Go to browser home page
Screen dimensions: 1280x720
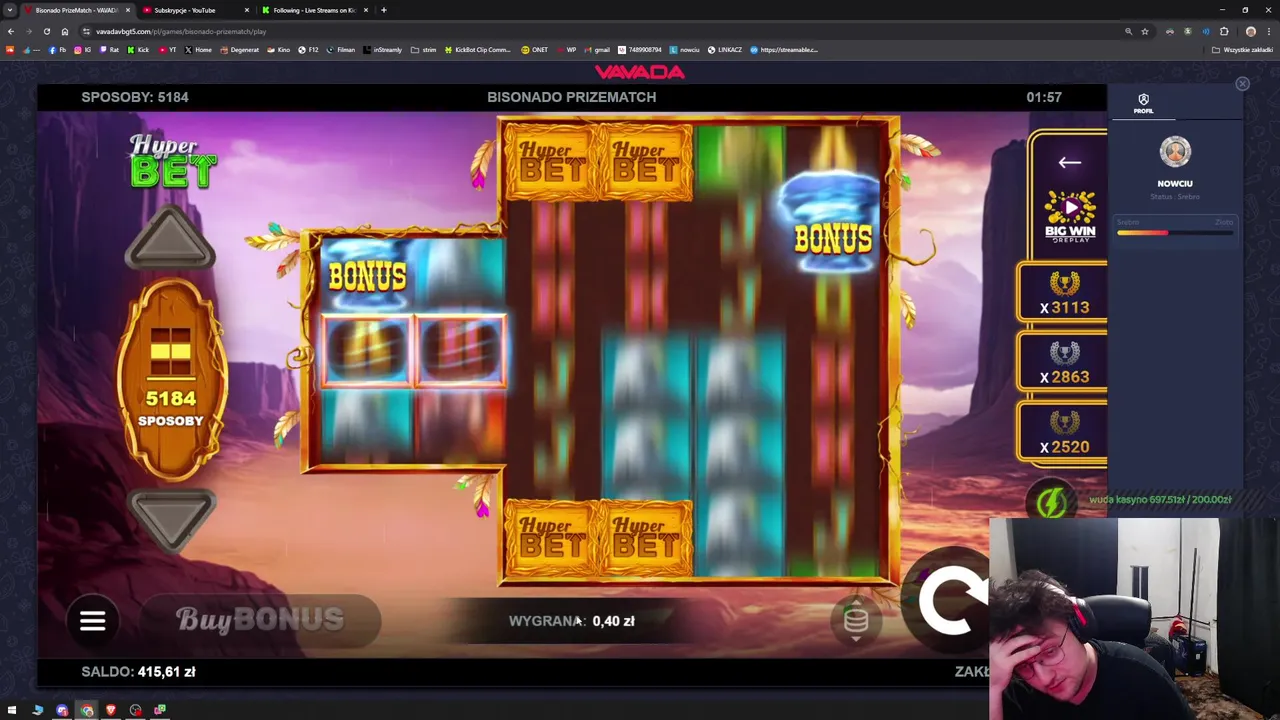point(64,31)
